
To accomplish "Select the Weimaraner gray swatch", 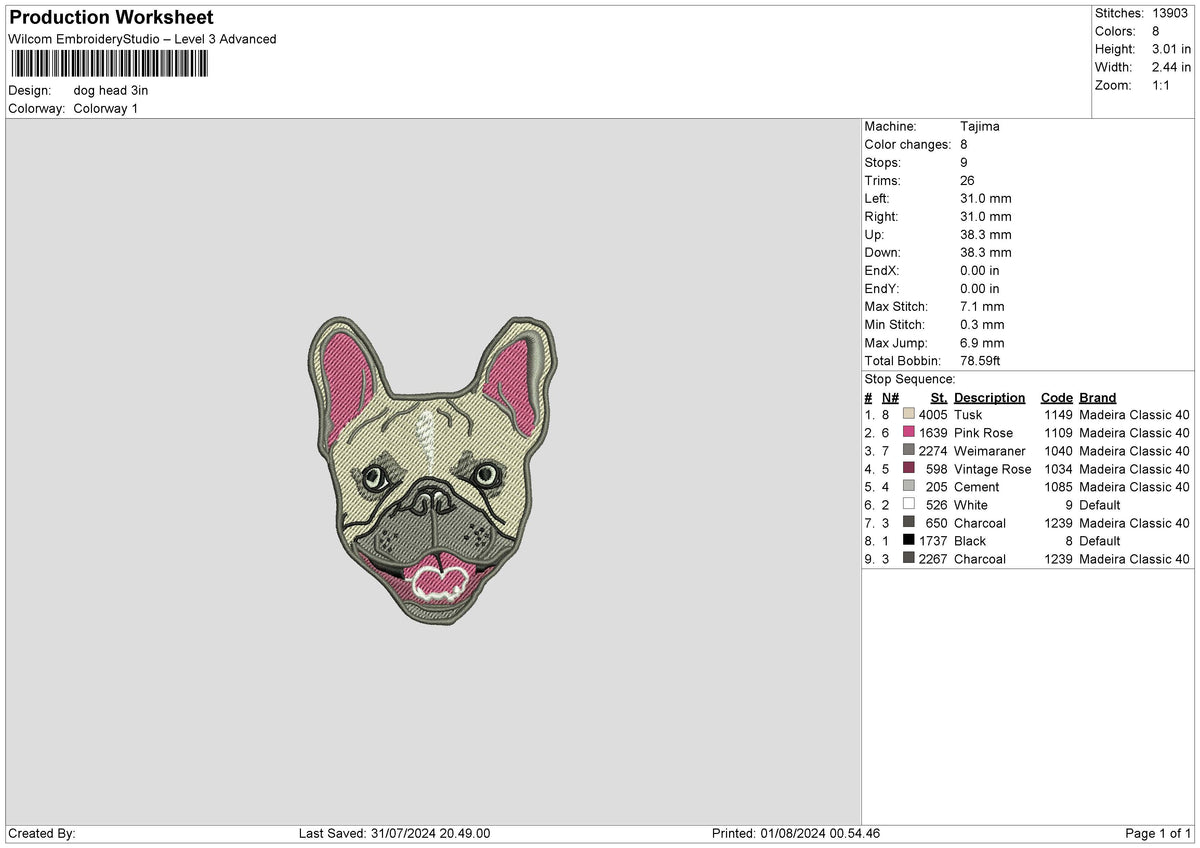I will (x=908, y=451).
